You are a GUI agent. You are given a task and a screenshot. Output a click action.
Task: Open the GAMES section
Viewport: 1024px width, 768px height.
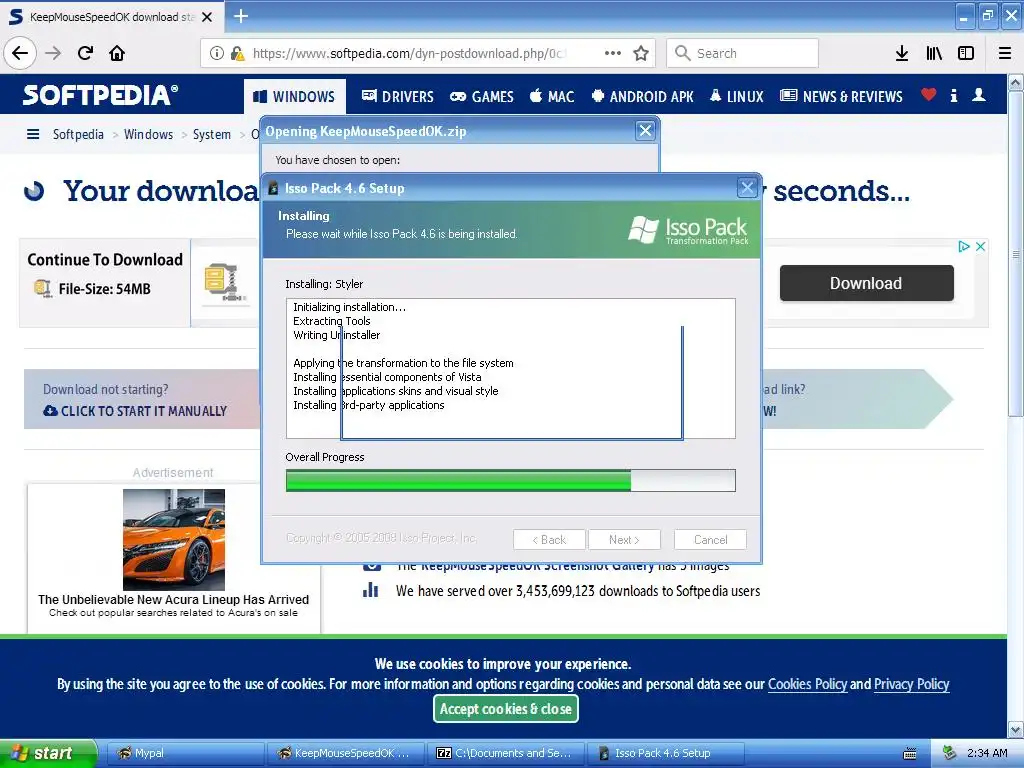point(482,97)
